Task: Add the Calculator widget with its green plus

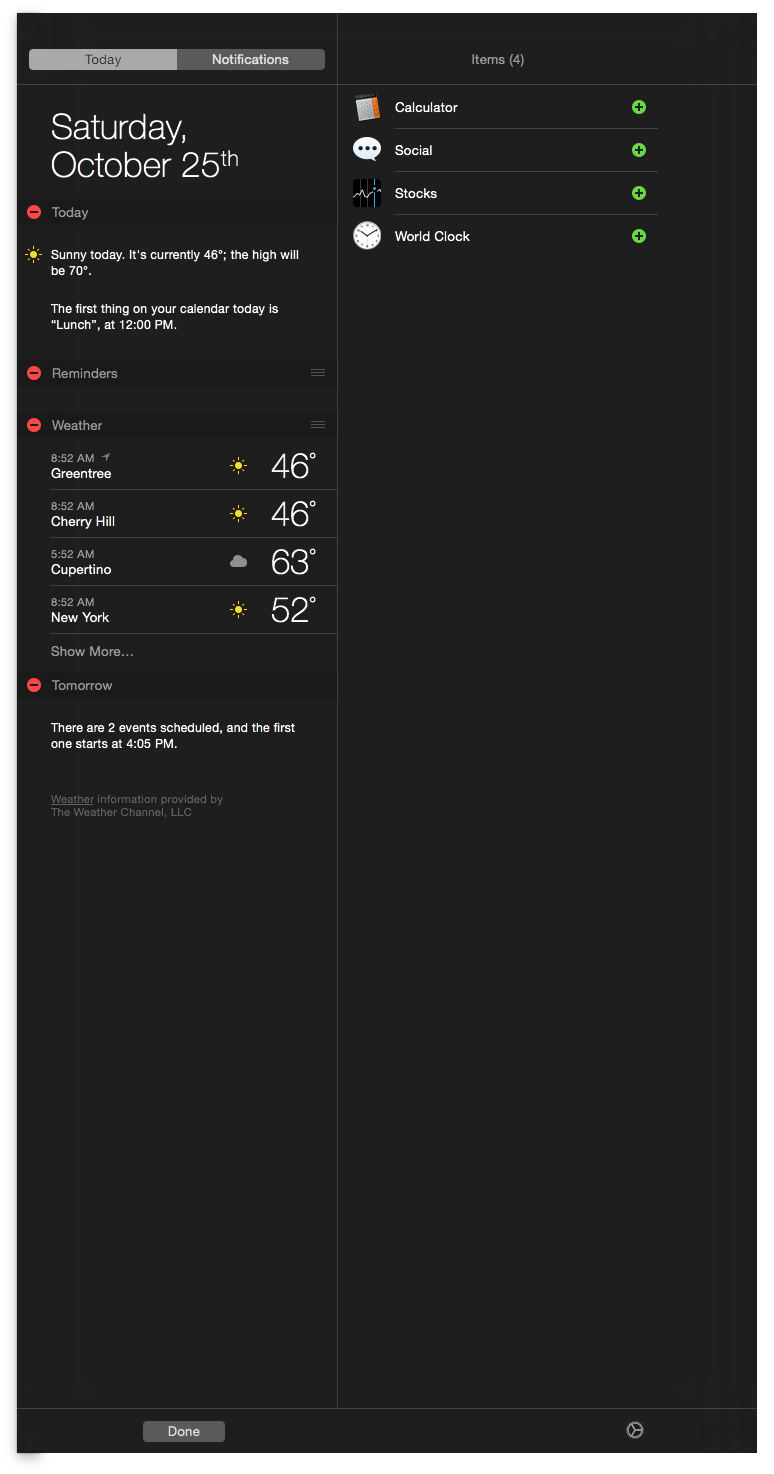Action: point(639,107)
